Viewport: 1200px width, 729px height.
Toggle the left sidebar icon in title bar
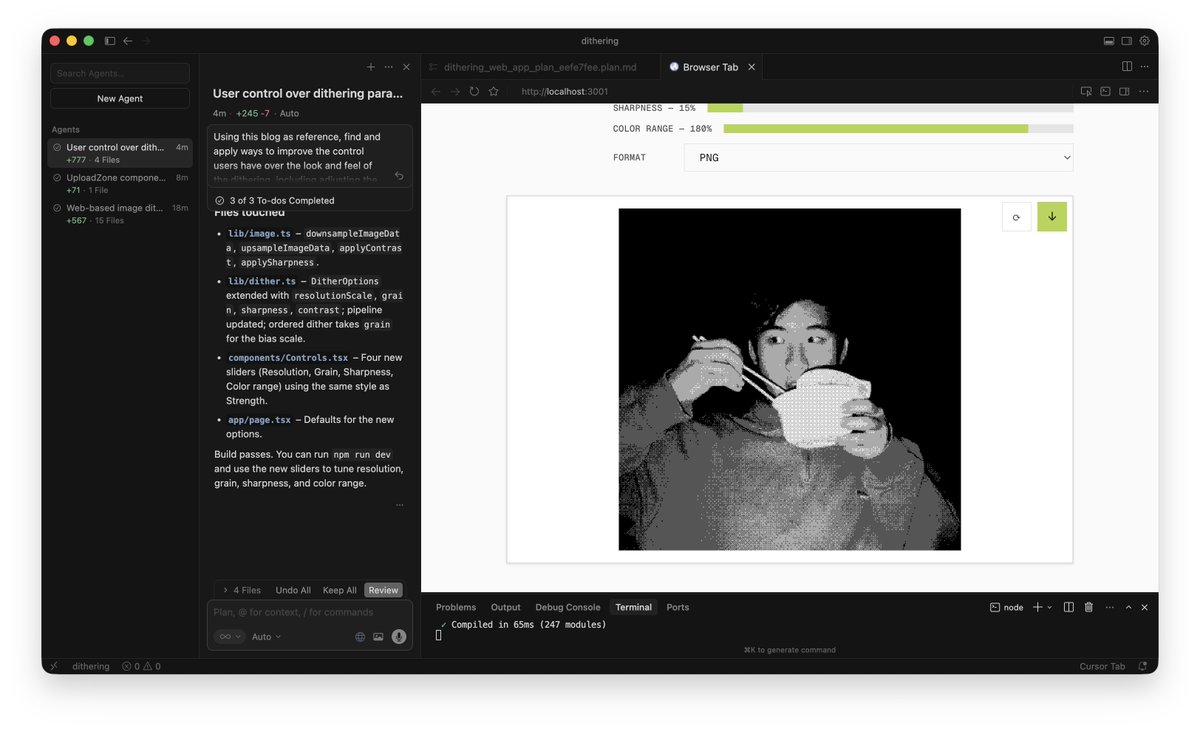point(110,41)
